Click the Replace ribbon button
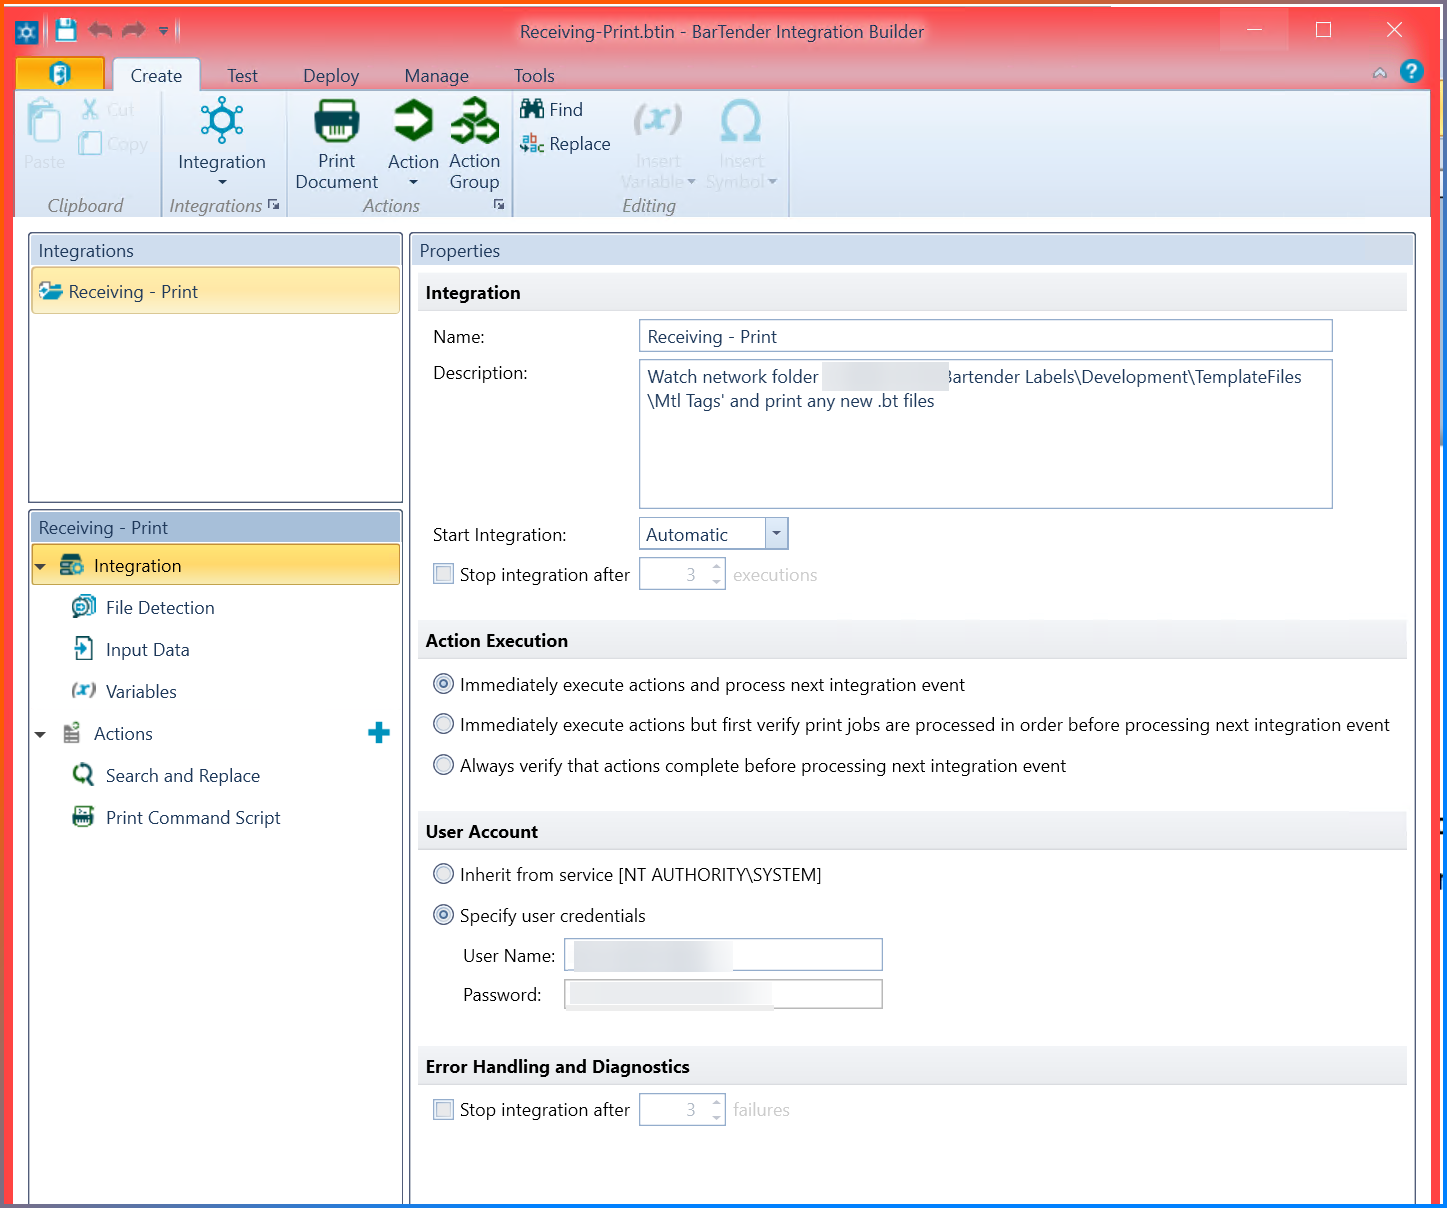 coord(565,144)
